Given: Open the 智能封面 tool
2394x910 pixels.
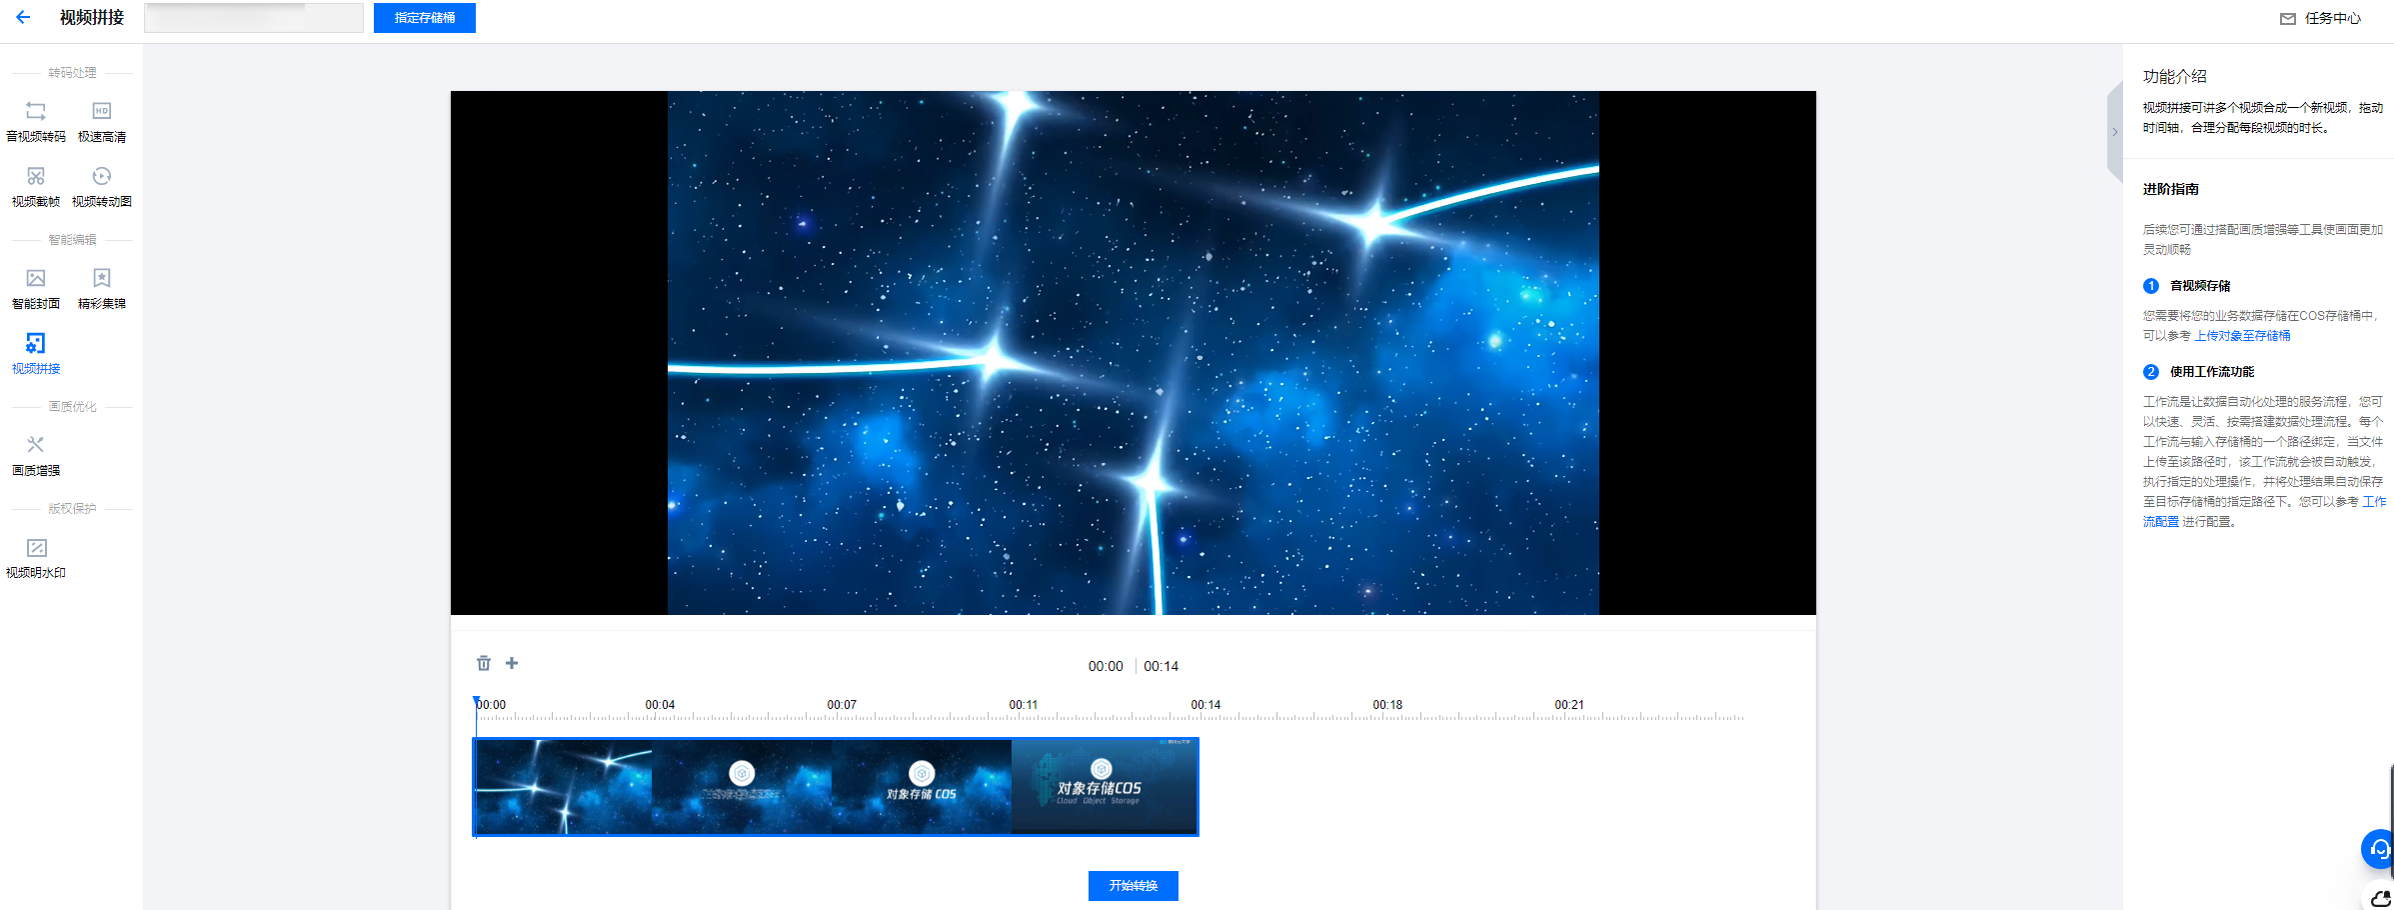Looking at the screenshot, I should pos(36,289).
